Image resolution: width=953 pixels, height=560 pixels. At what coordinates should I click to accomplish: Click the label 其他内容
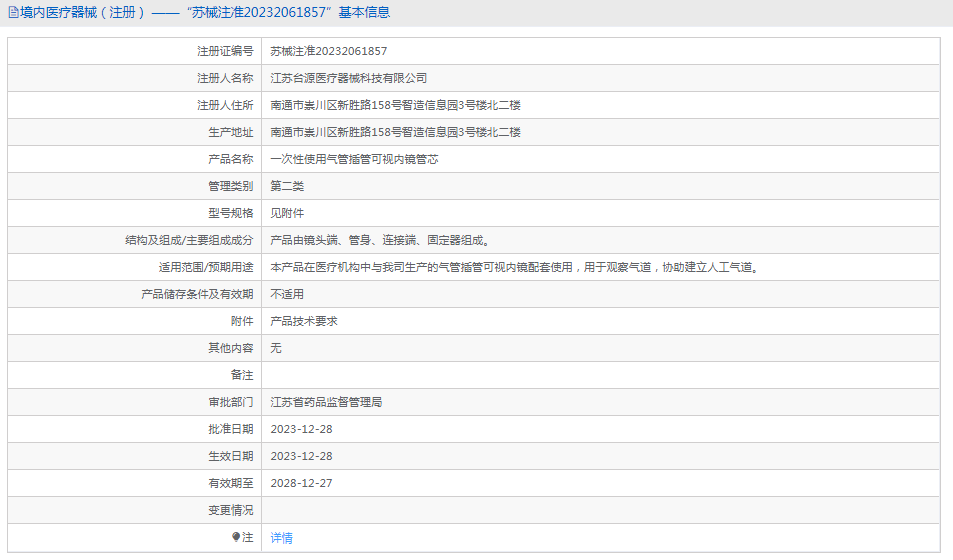click(230, 348)
